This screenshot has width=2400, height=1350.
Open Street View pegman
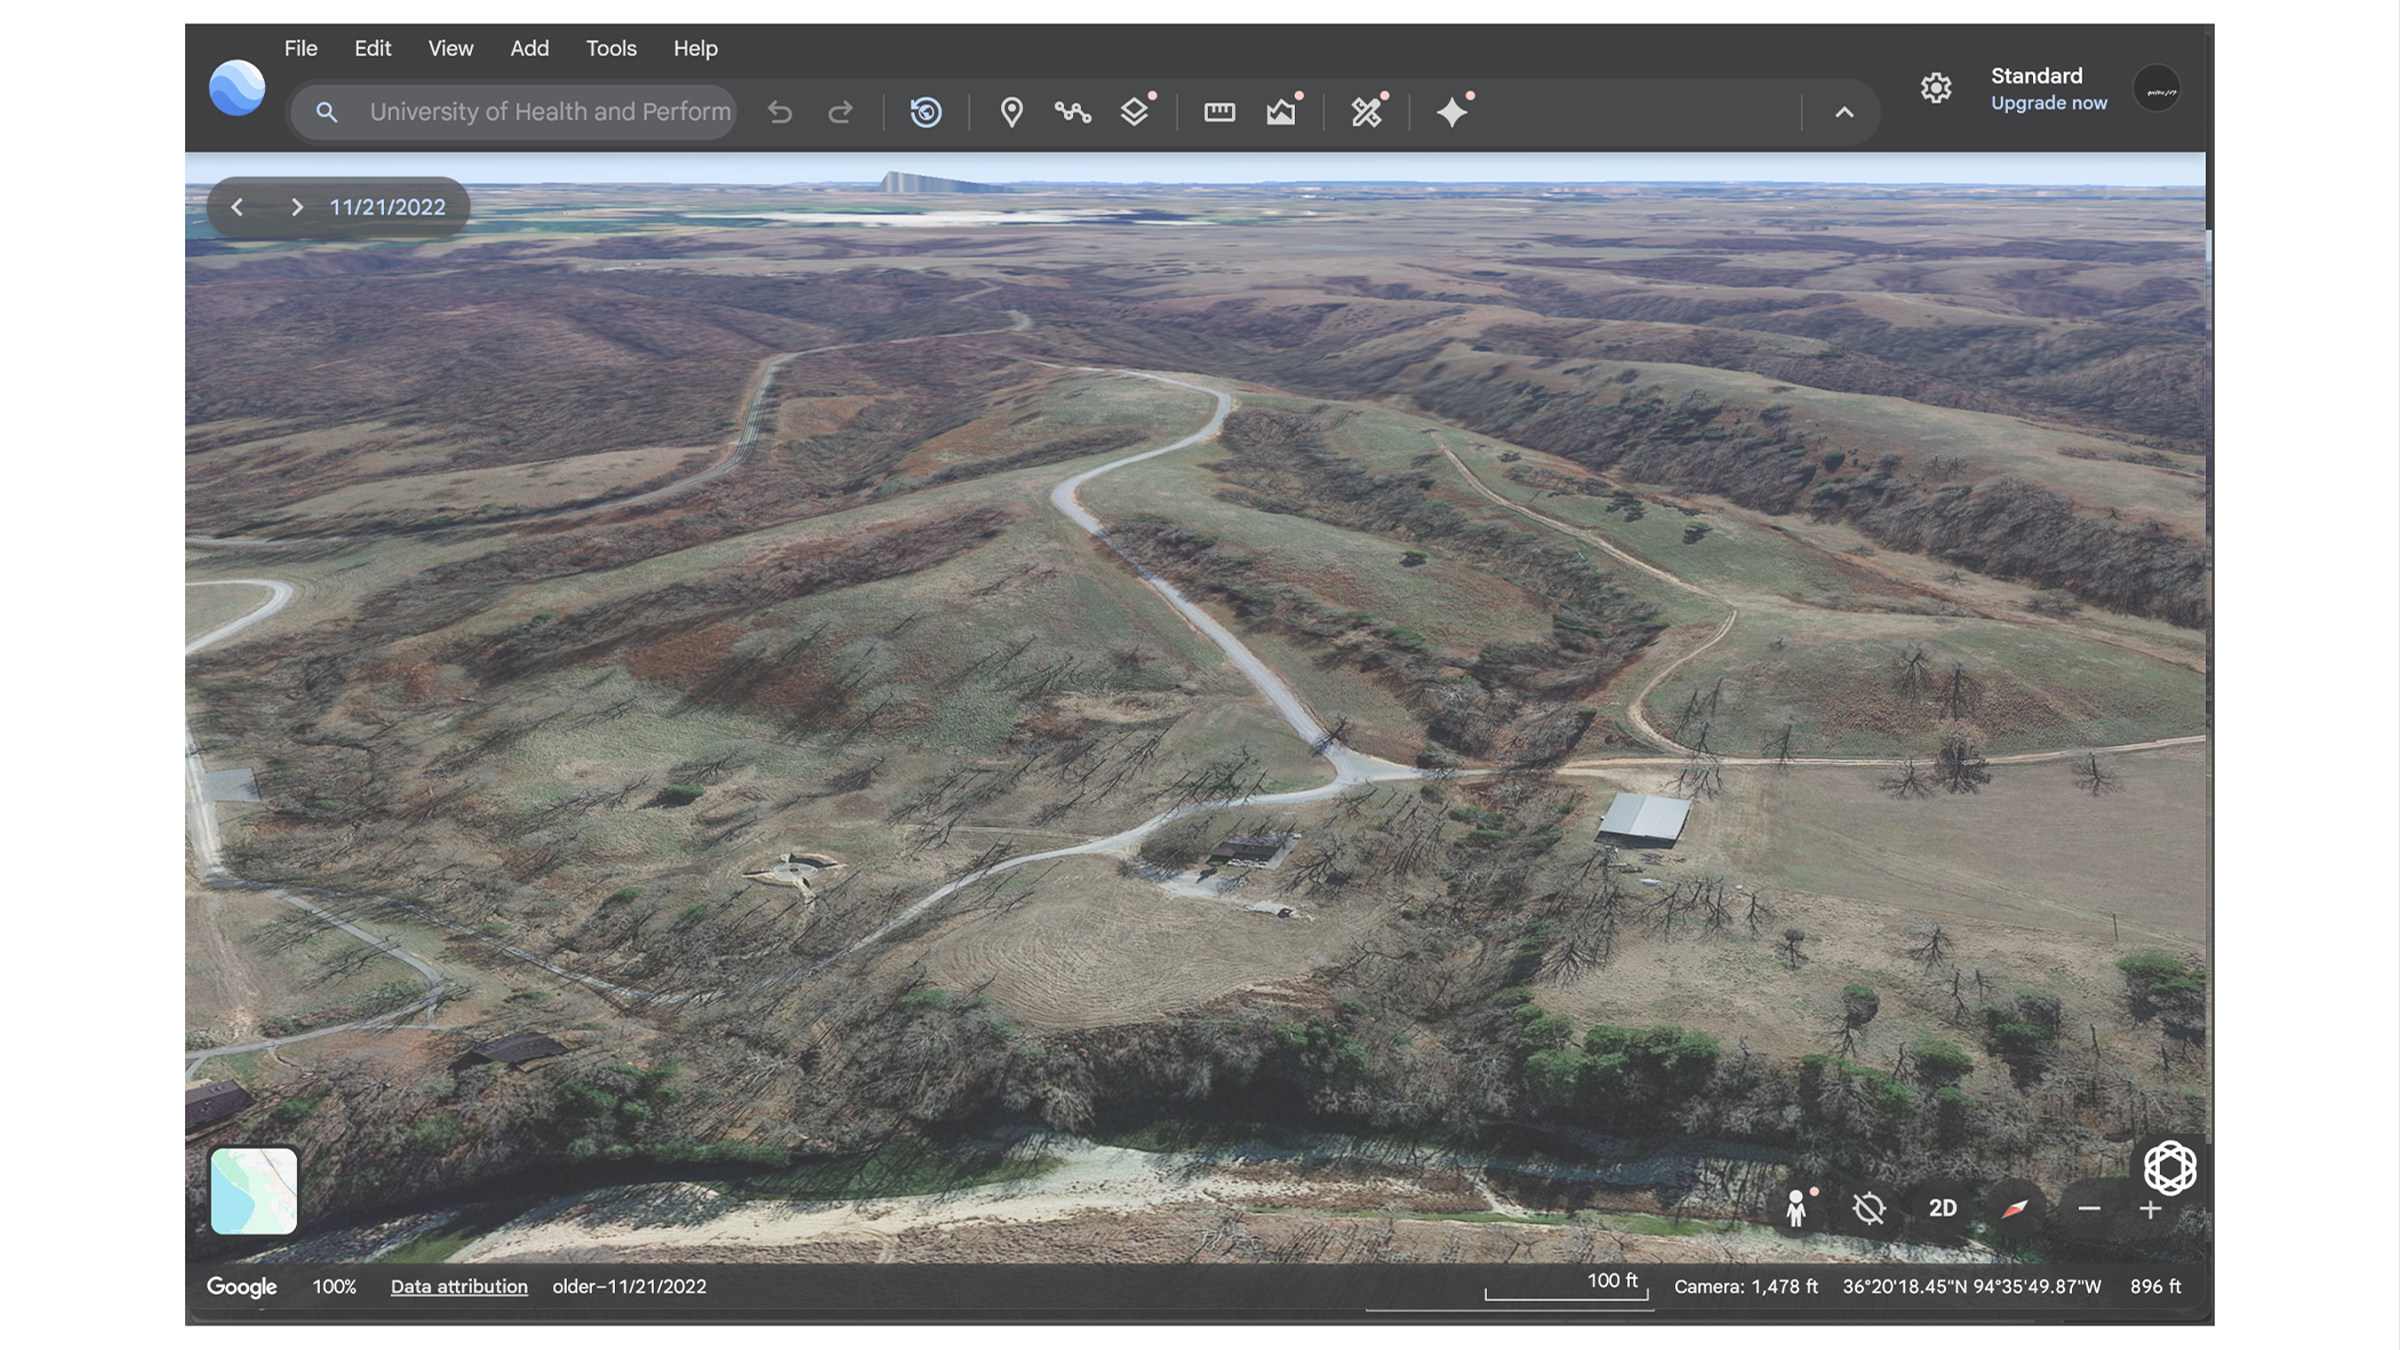coord(1797,1208)
